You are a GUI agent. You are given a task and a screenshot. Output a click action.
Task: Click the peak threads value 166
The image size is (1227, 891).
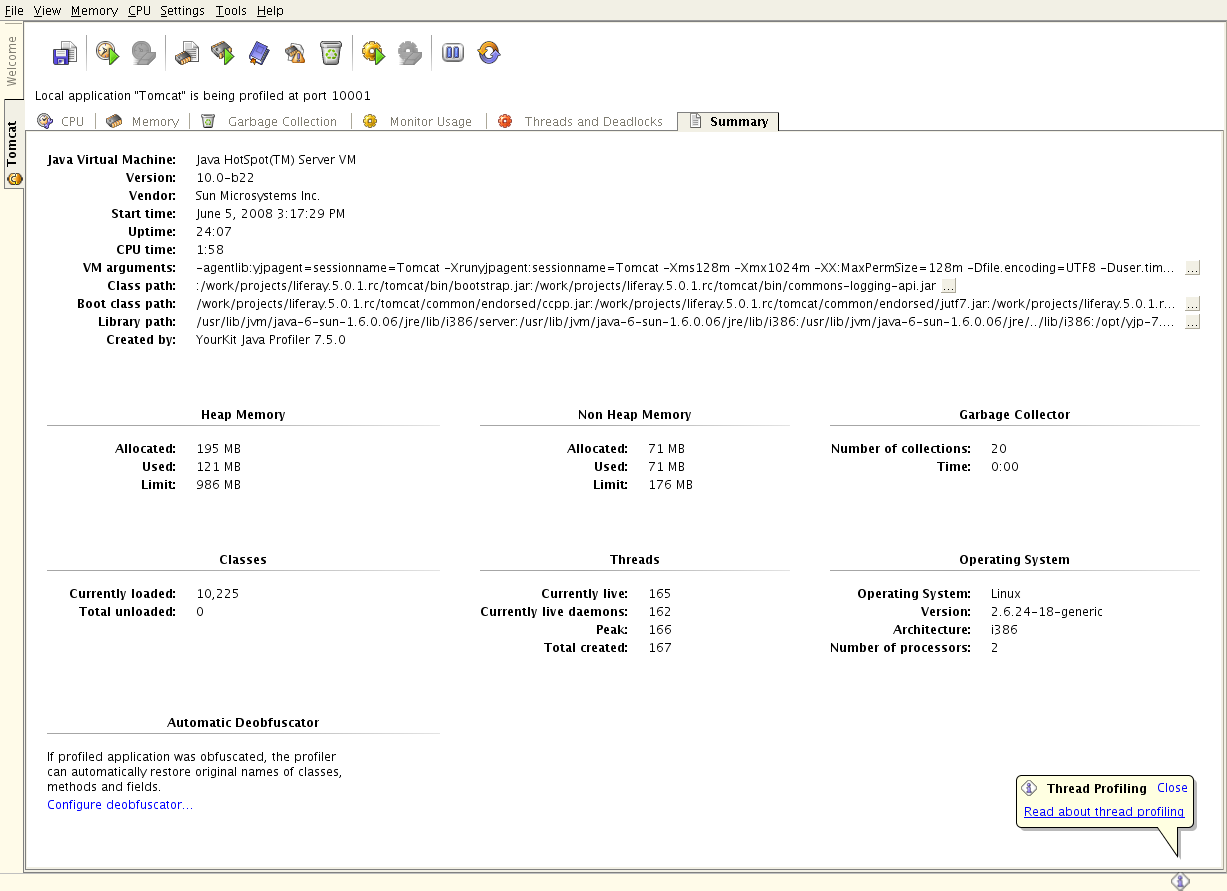pos(660,630)
